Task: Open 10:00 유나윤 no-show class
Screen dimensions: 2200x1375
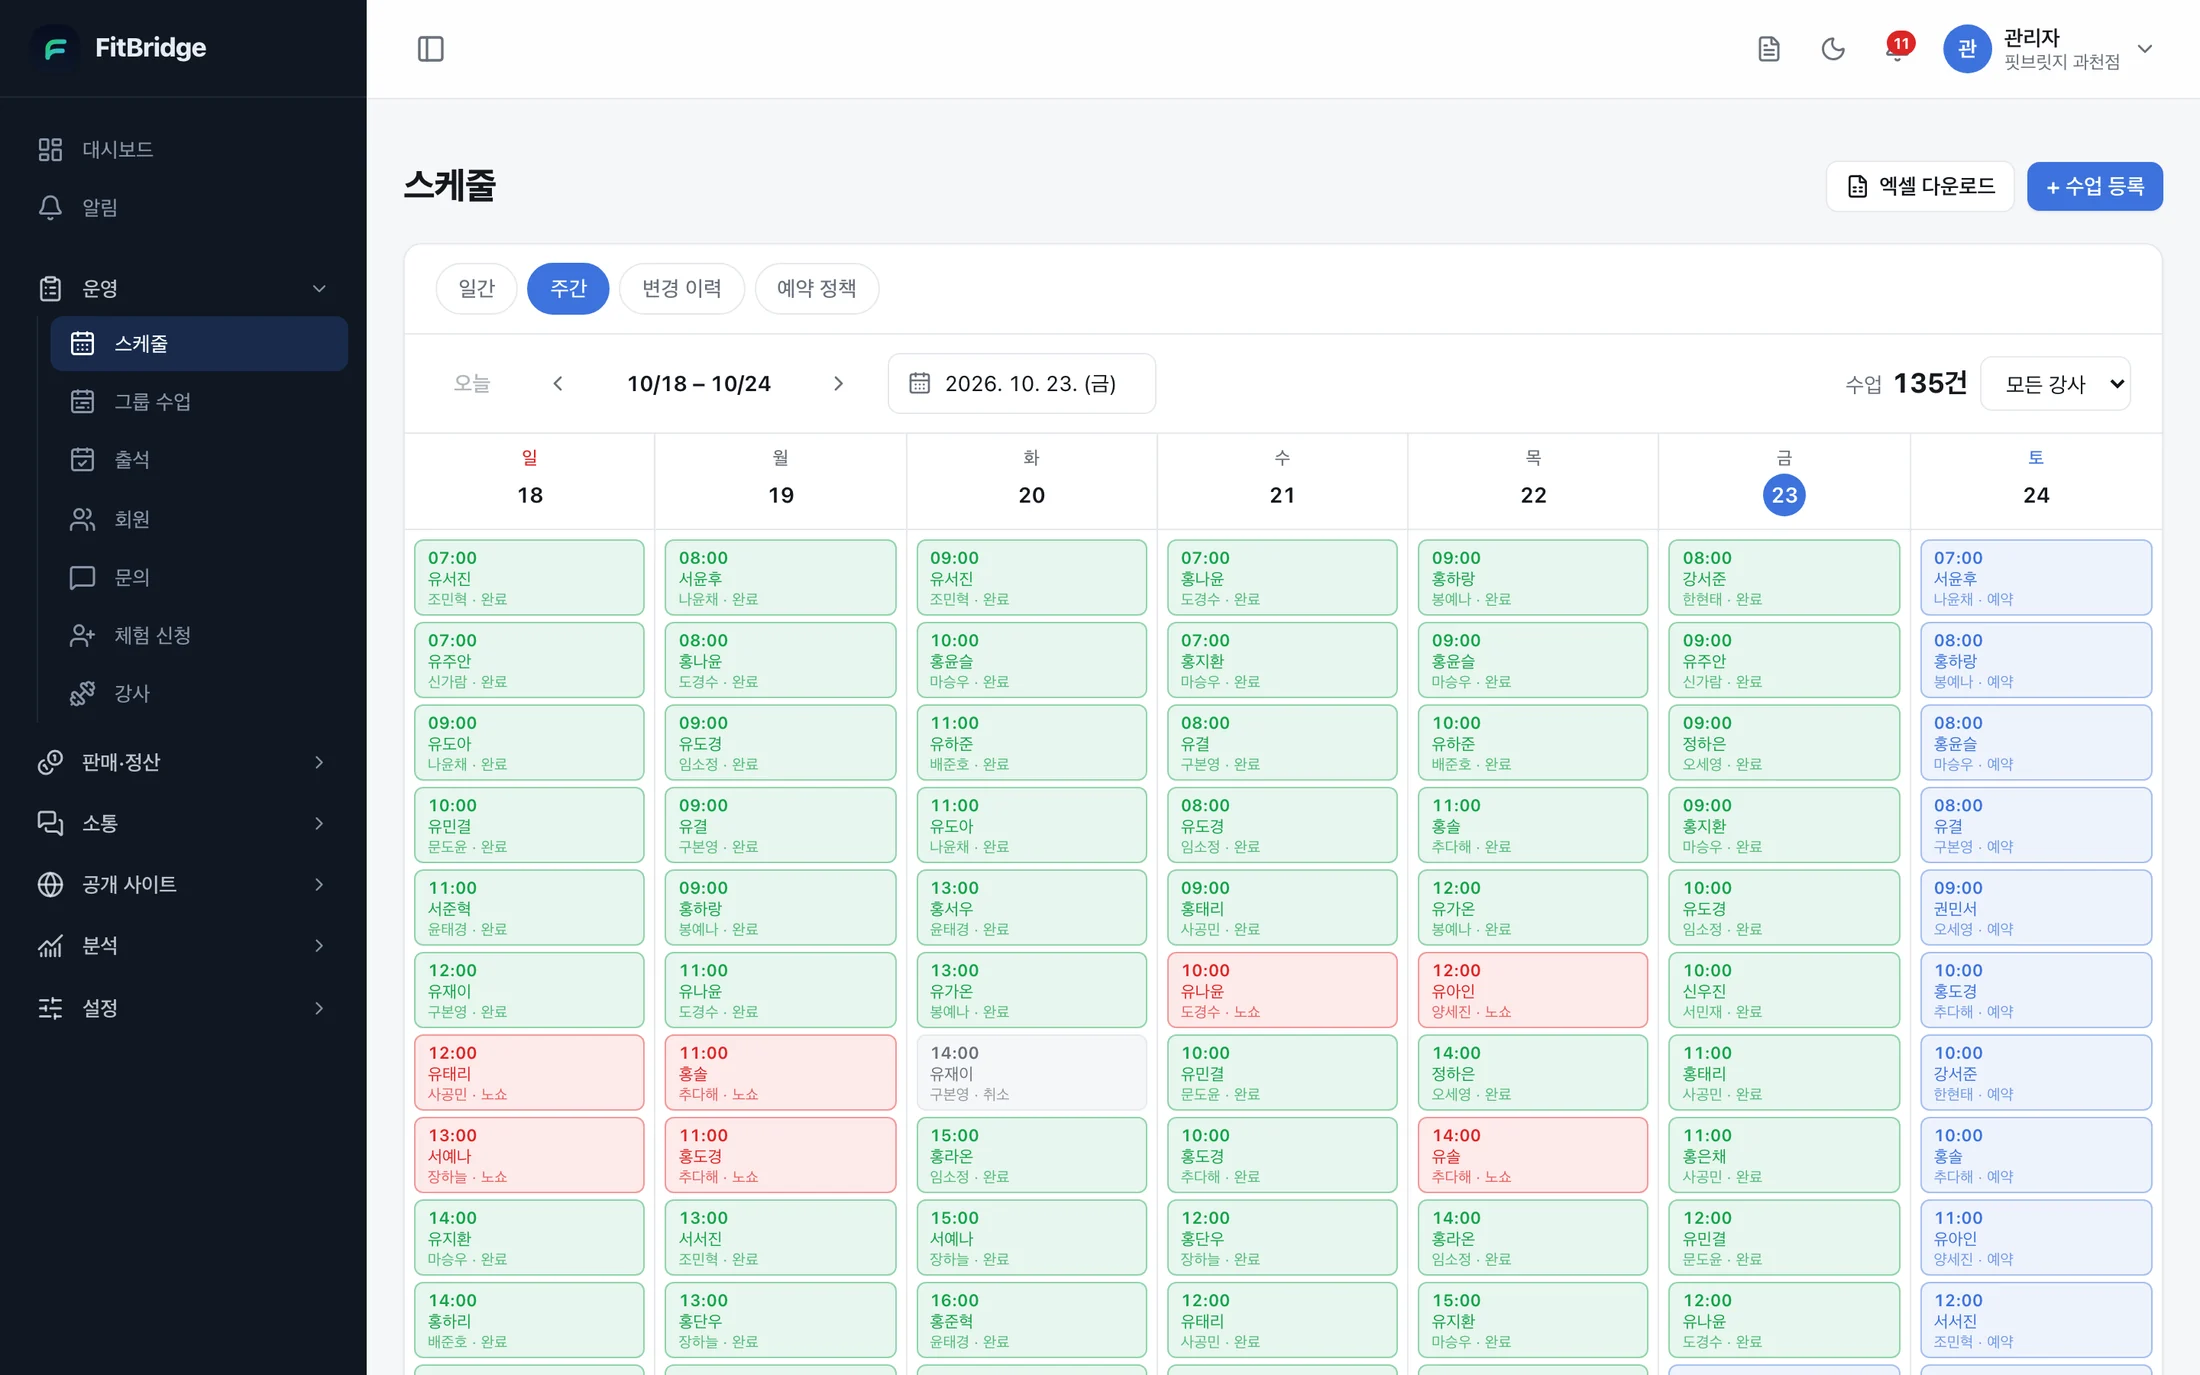Action: tap(1282, 990)
